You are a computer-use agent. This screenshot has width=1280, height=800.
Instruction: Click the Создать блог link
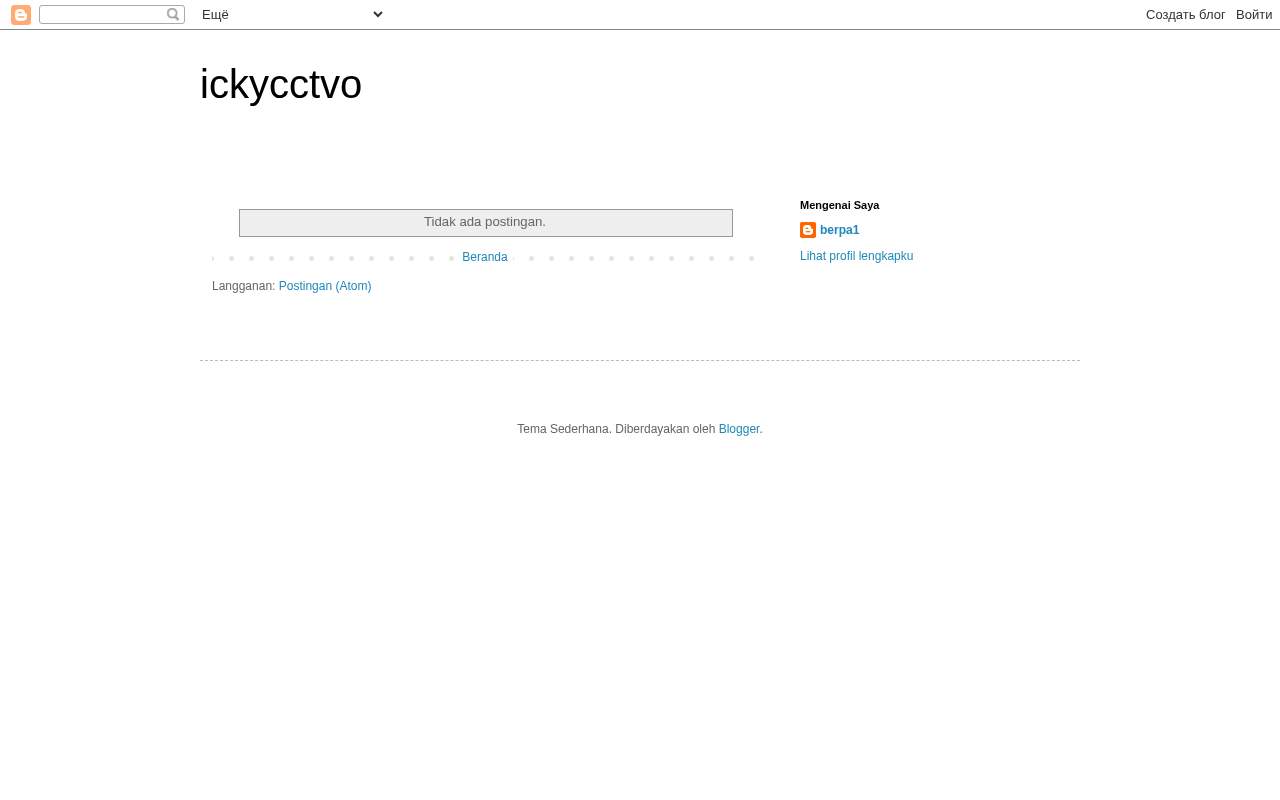pyautogui.click(x=1185, y=14)
